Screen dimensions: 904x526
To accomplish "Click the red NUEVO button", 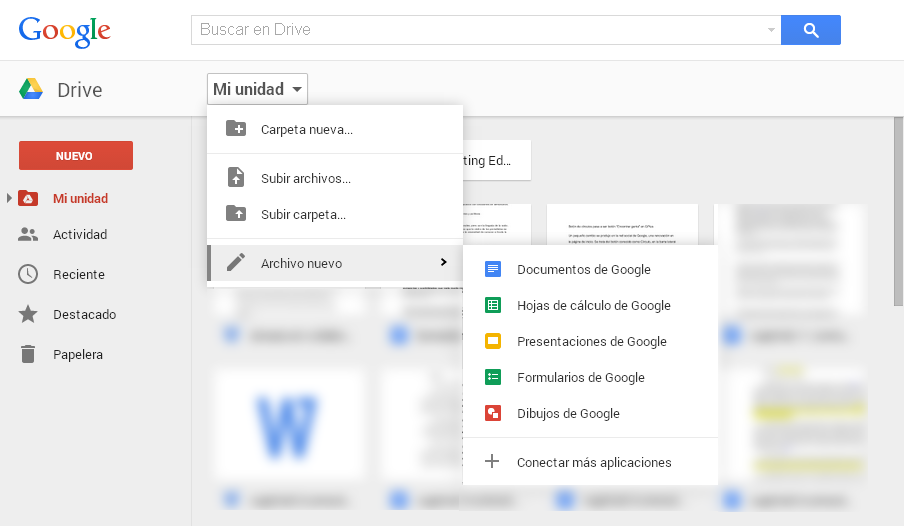I will [76, 156].
